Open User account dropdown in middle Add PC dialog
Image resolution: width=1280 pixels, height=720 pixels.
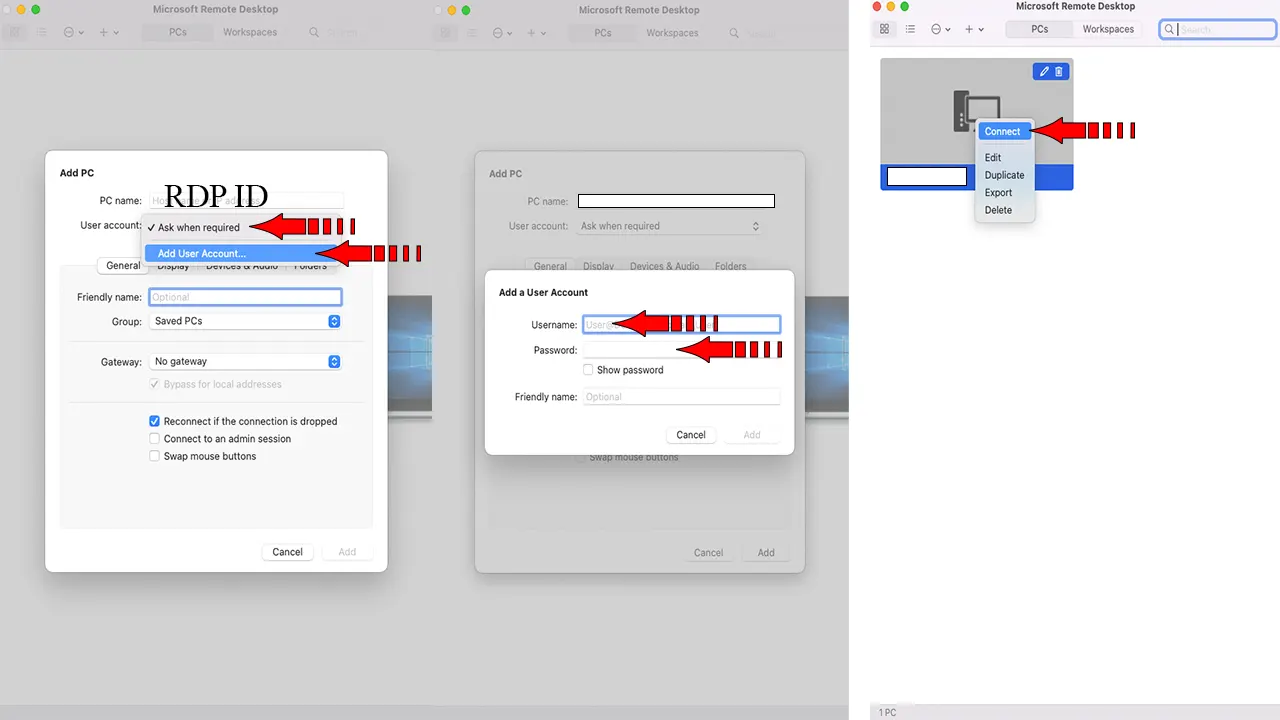[670, 226]
